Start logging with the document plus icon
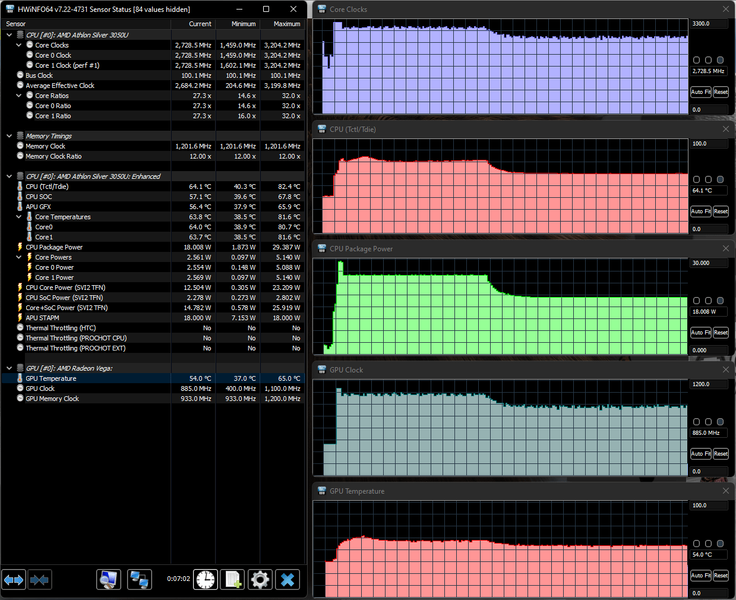736x600 pixels. tap(233, 580)
